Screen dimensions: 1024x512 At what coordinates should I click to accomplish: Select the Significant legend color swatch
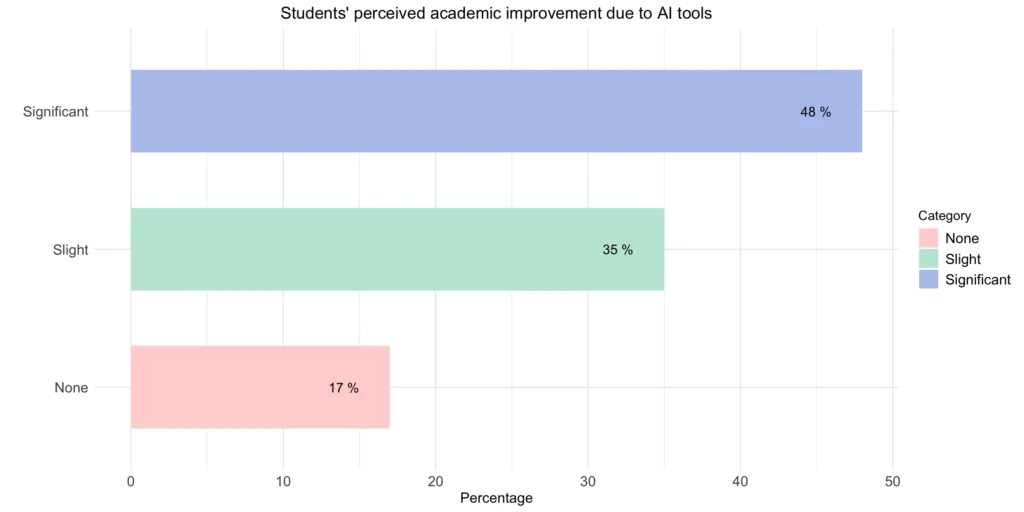928,279
